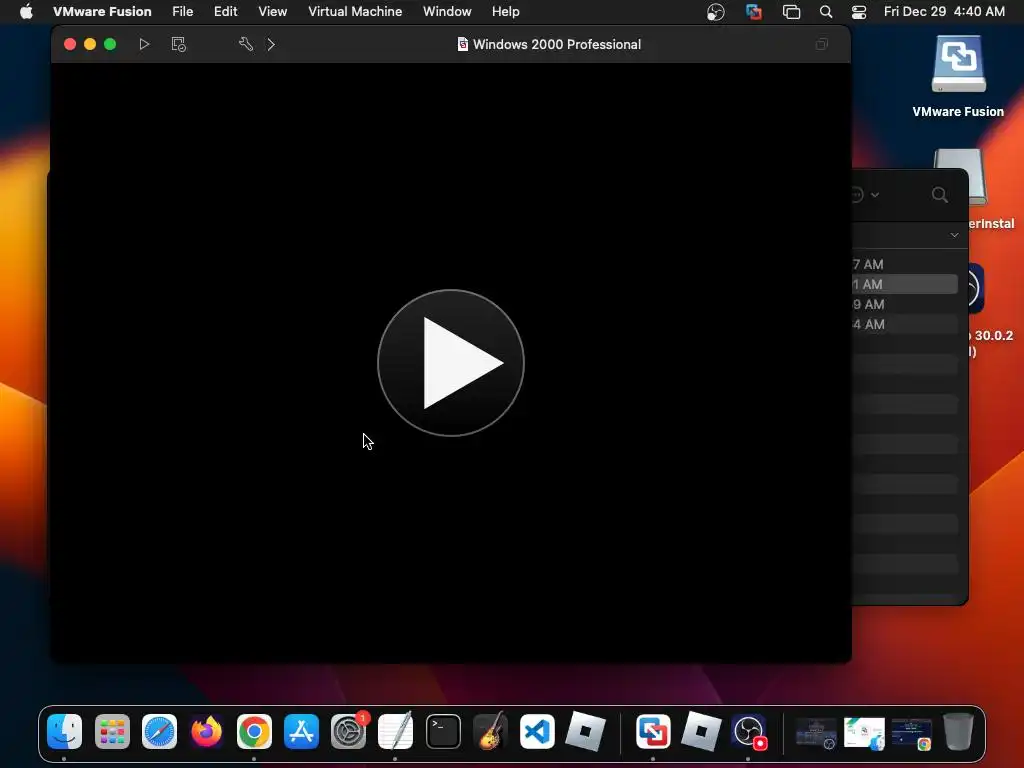Open the Roblox icon beside Visual Studio Code in Dock
1024x768 pixels.
585,731
